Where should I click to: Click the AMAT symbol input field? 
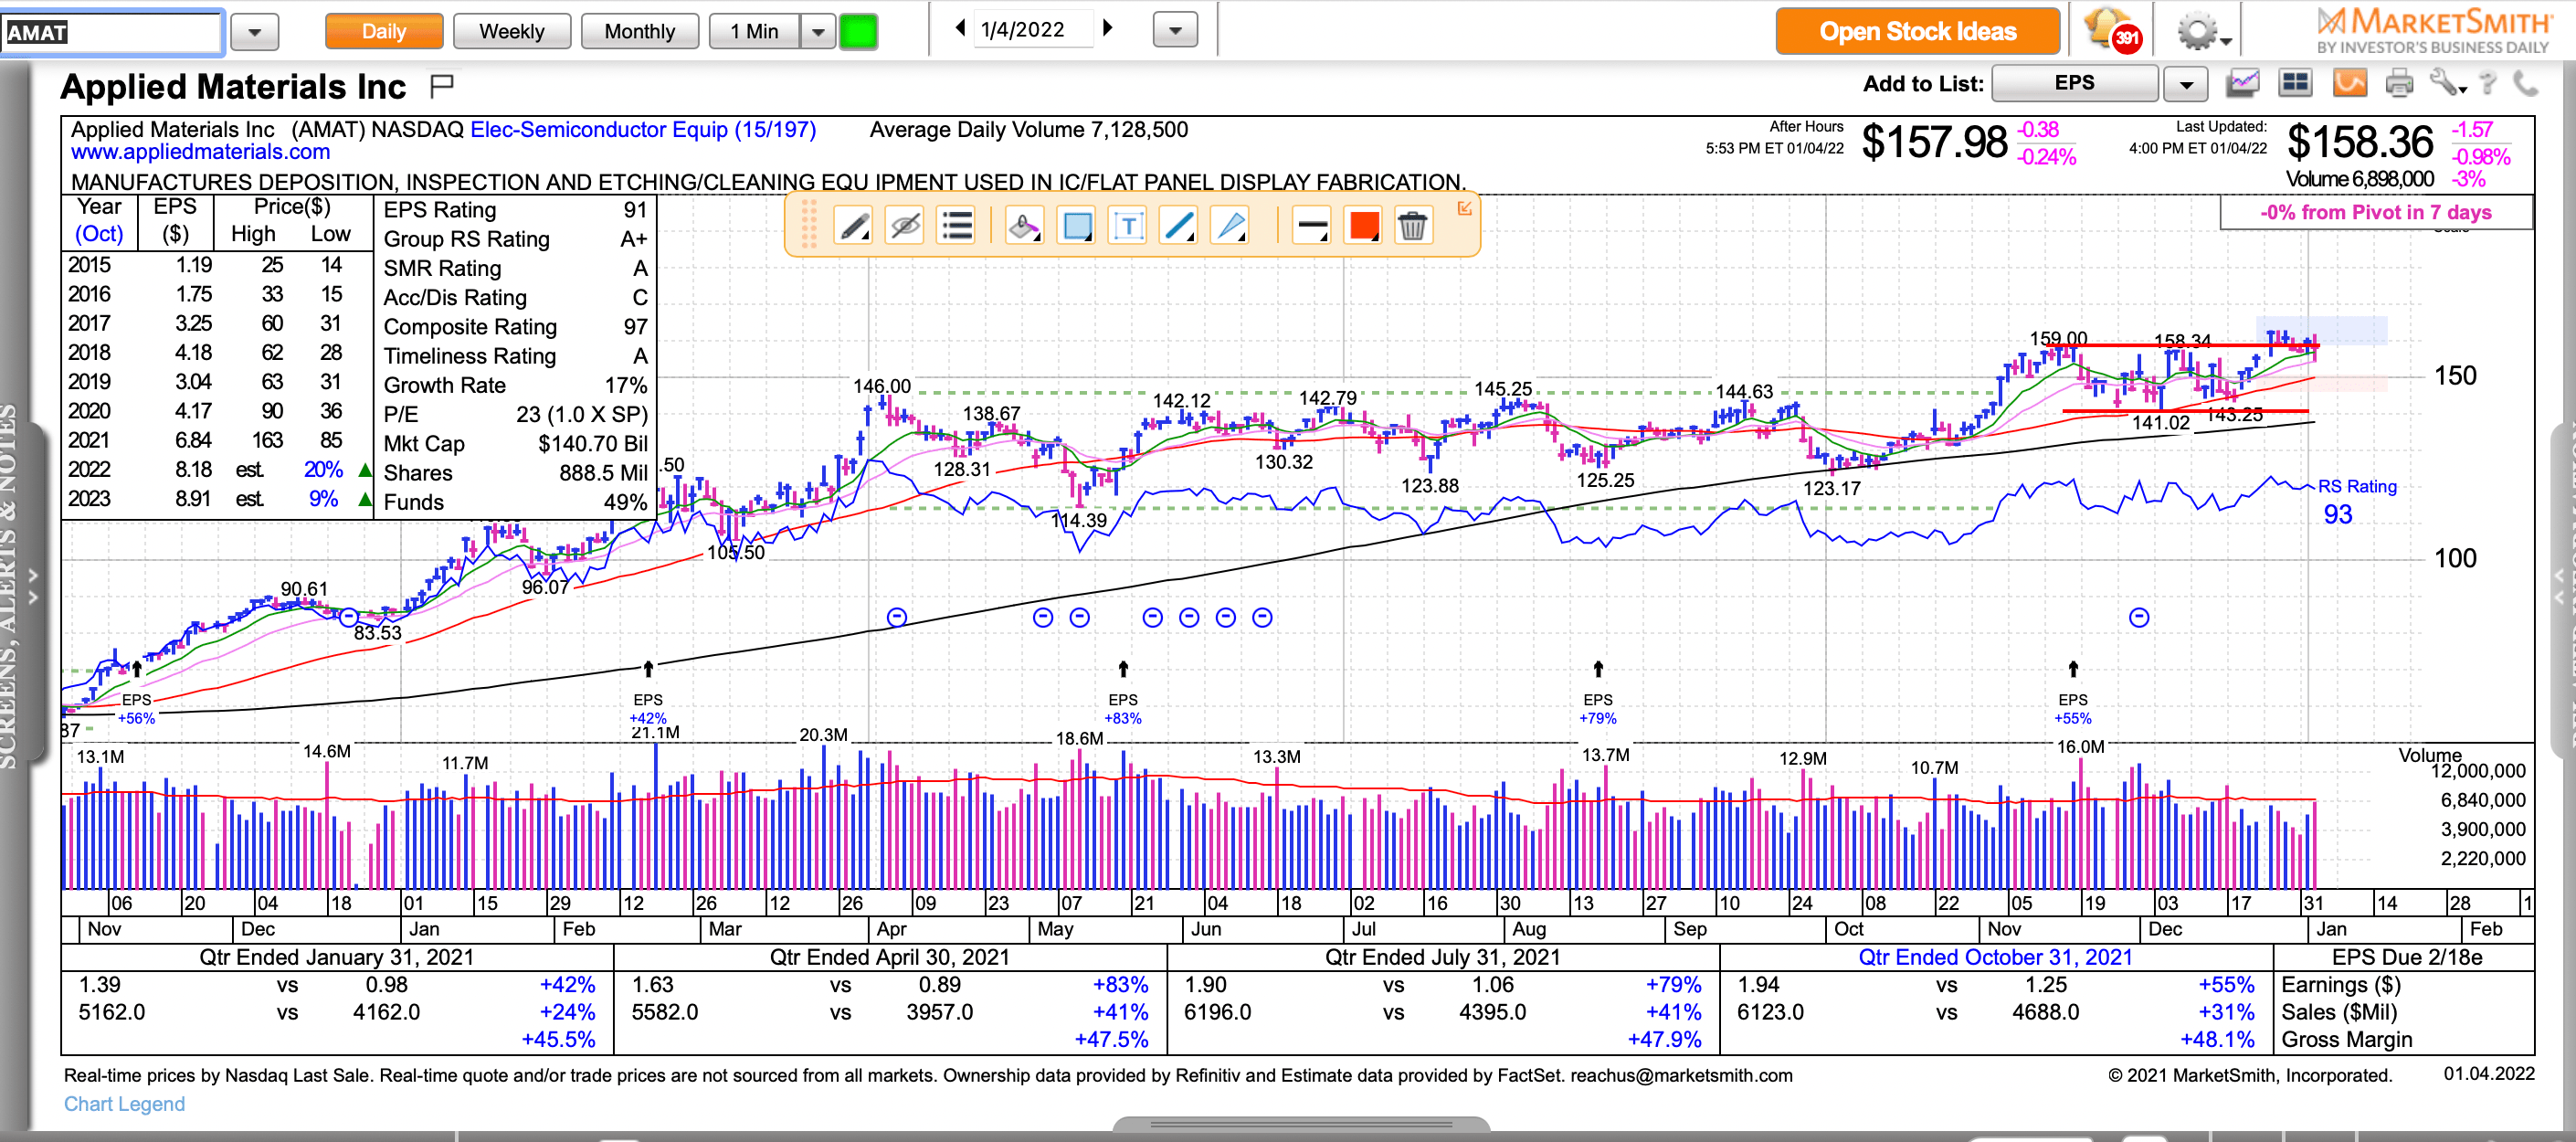(x=111, y=32)
